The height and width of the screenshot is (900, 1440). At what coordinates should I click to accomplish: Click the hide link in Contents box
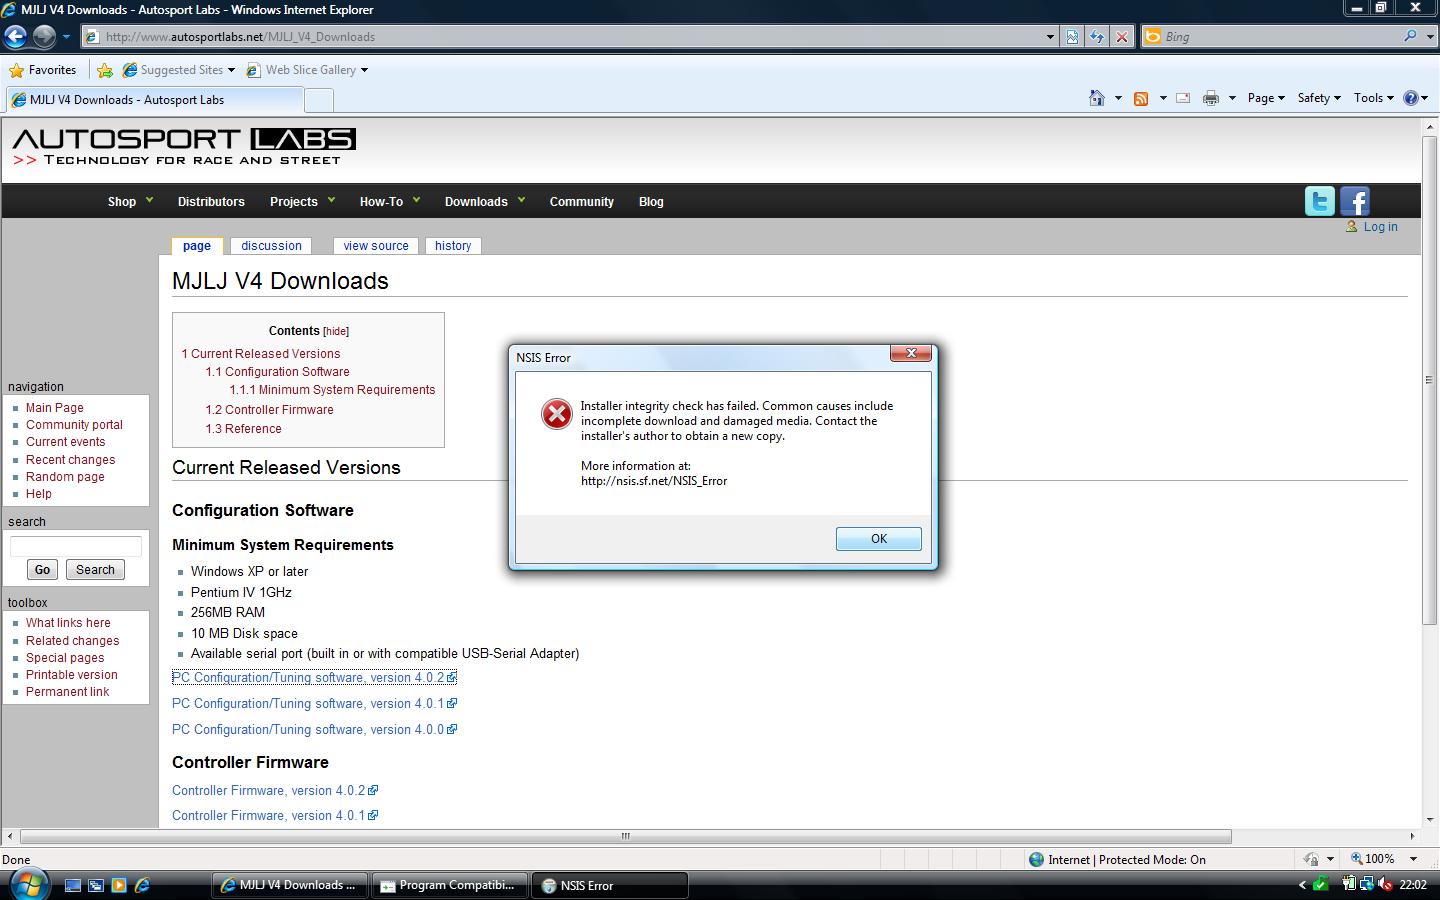click(x=336, y=331)
